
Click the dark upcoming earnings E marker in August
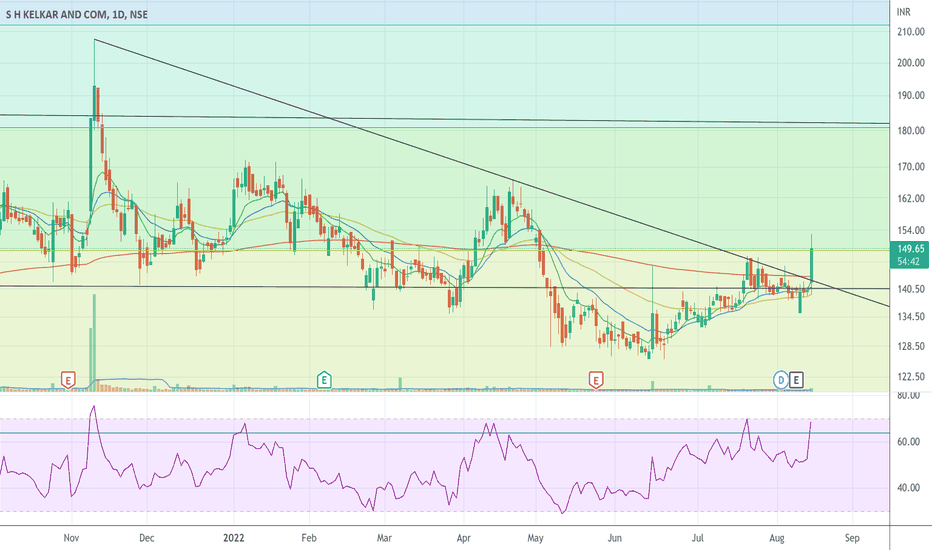796,380
